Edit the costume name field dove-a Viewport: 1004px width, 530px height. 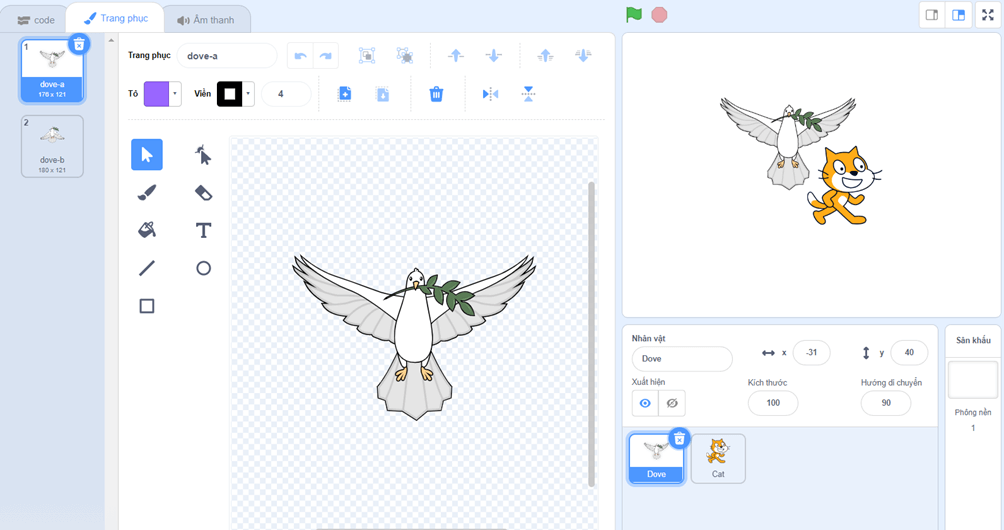point(227,56)
